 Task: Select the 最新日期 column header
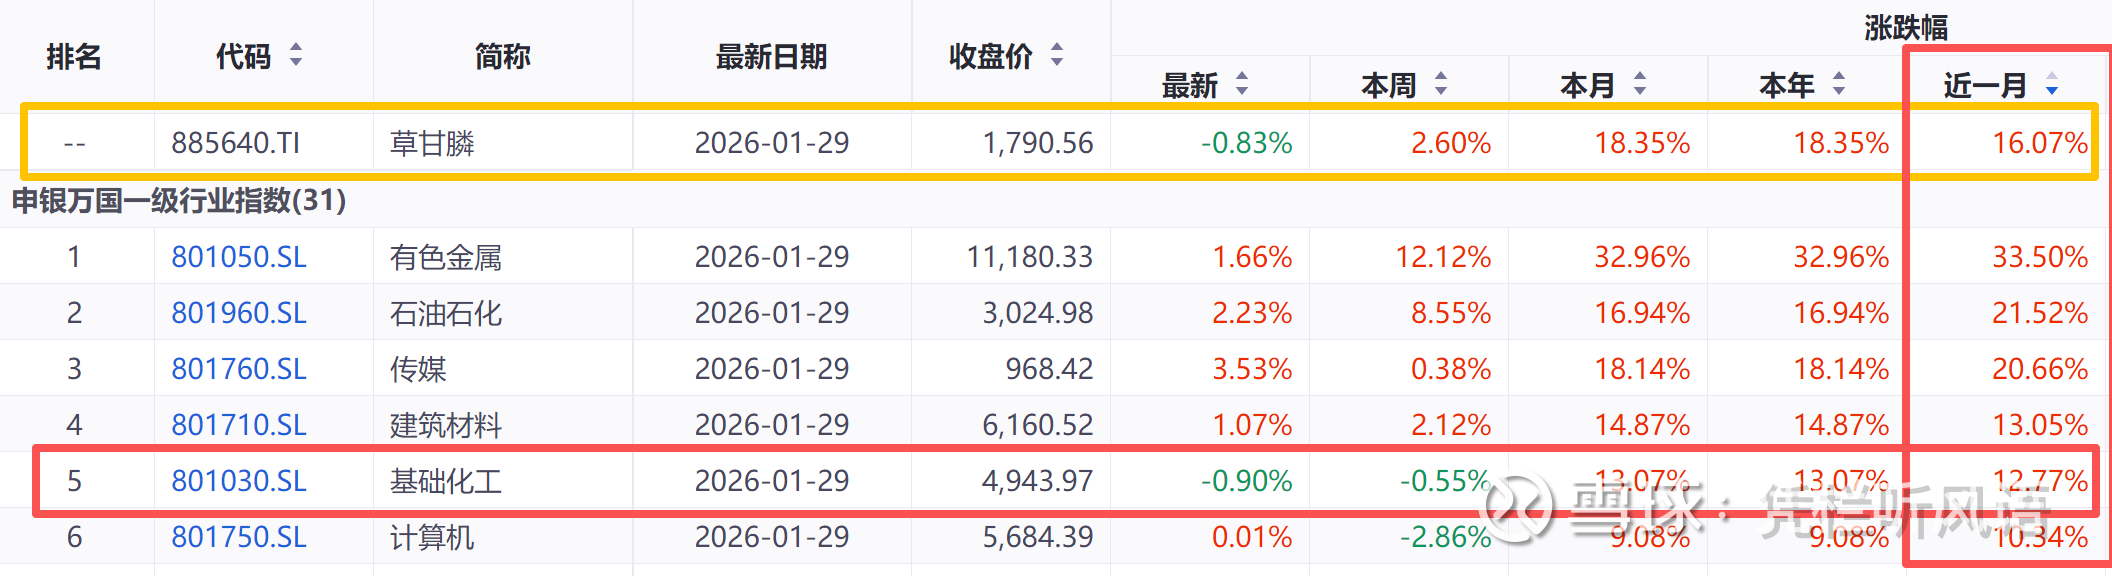[x=771, y=57]
